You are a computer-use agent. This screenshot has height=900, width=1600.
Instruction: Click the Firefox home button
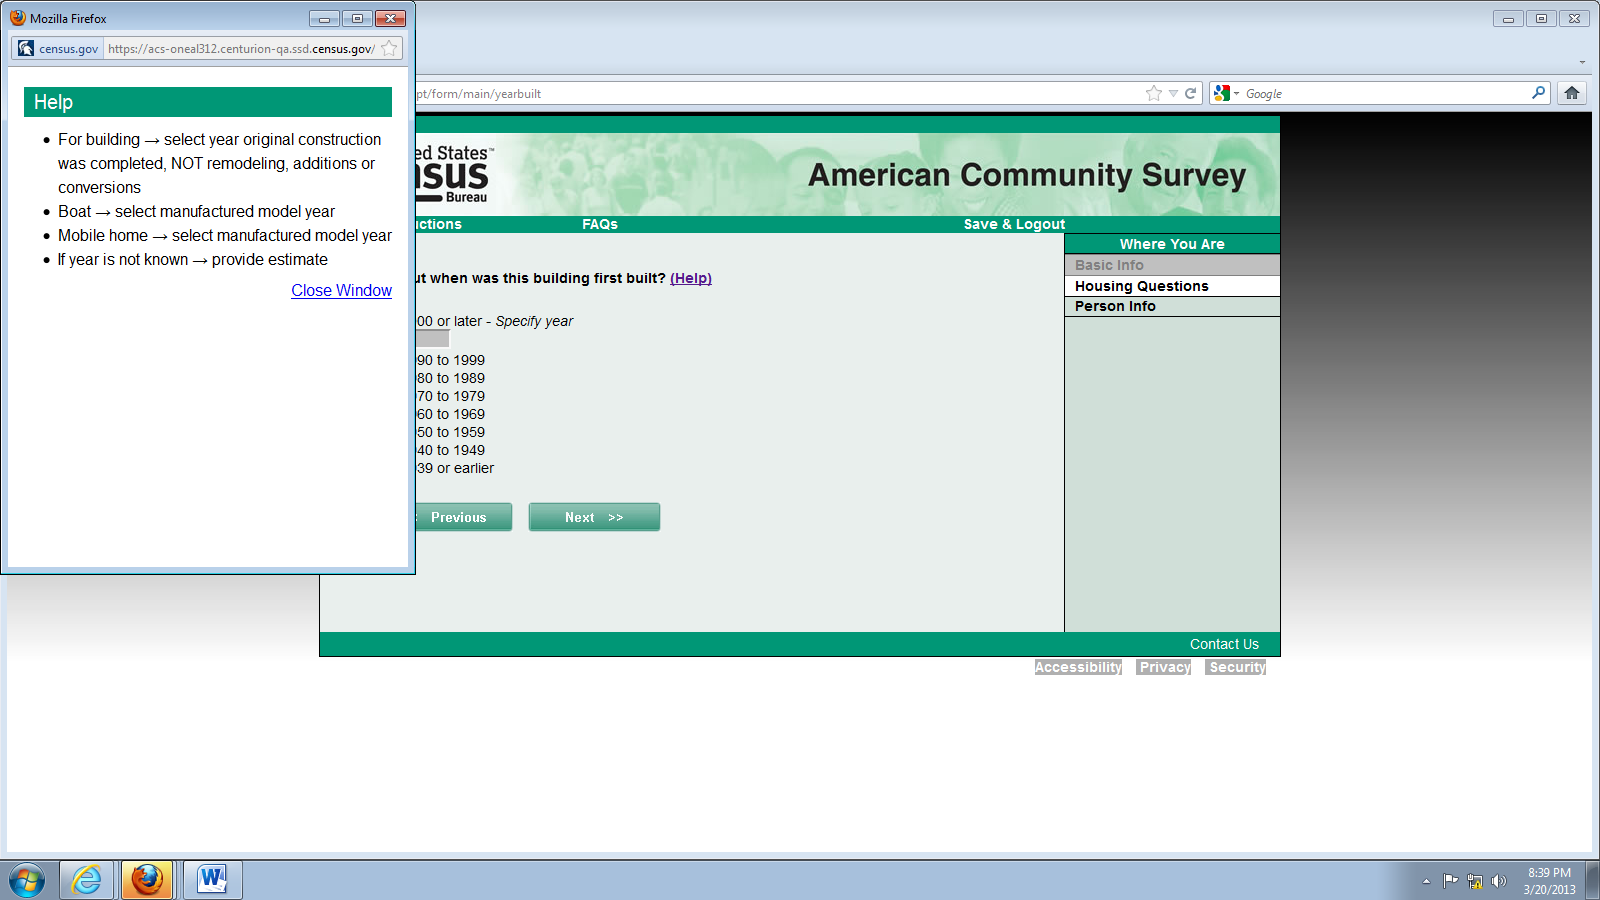click(x=1572, y=93)
